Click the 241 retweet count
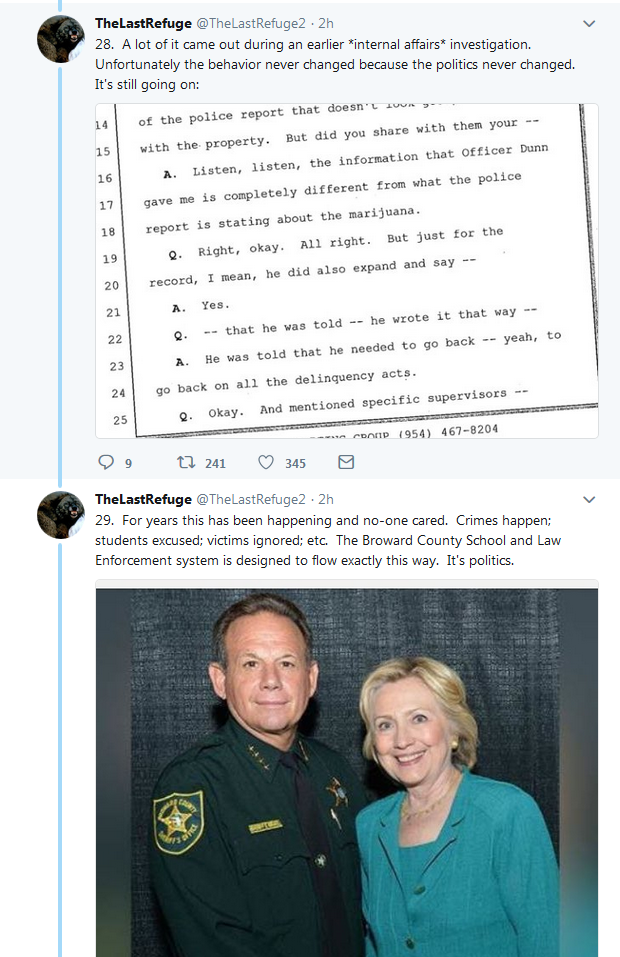The image size is (620, 957). click(215, 463)
